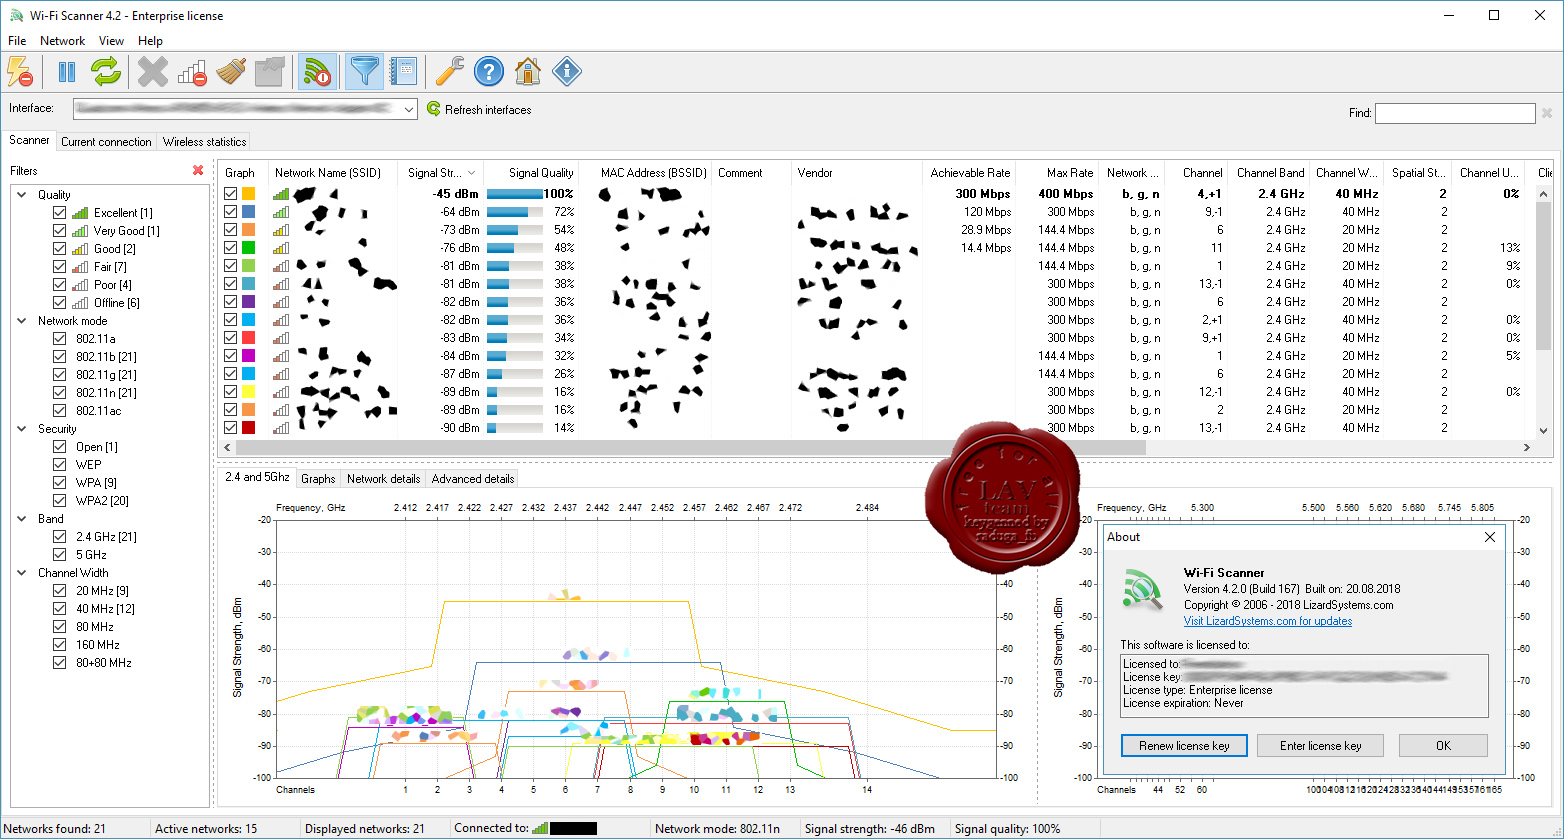Click the red X in Filters header
1564x839 pixels.
tap(198, 171)
